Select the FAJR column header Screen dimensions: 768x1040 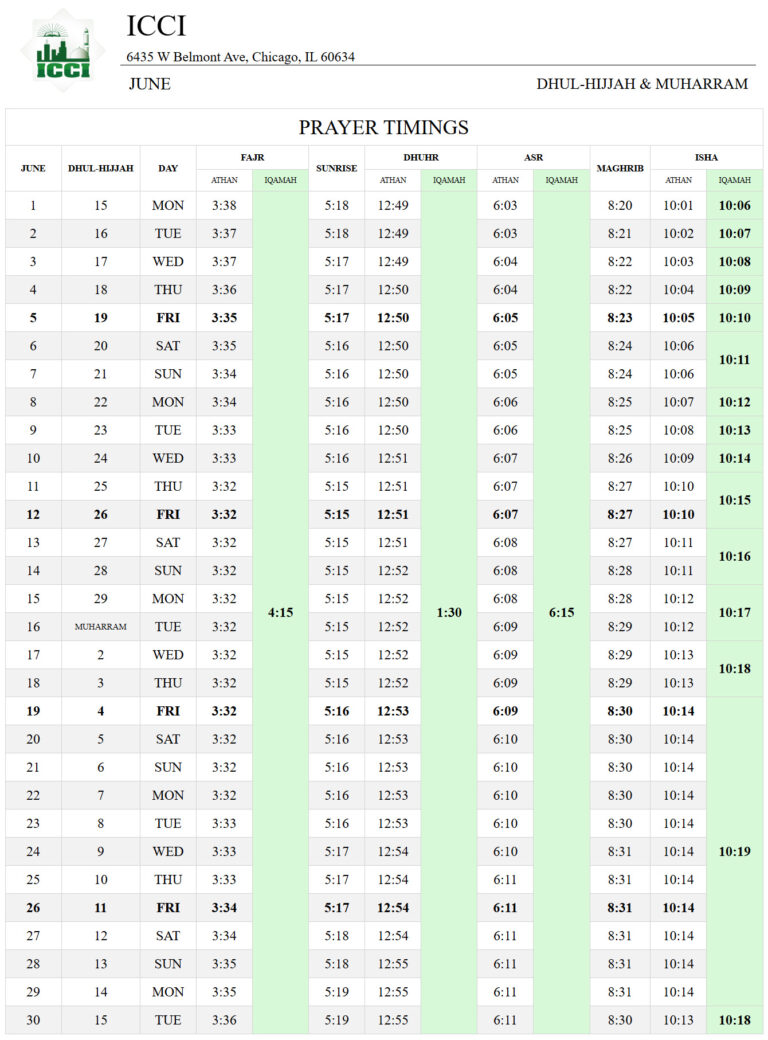(x=252, y=157)
